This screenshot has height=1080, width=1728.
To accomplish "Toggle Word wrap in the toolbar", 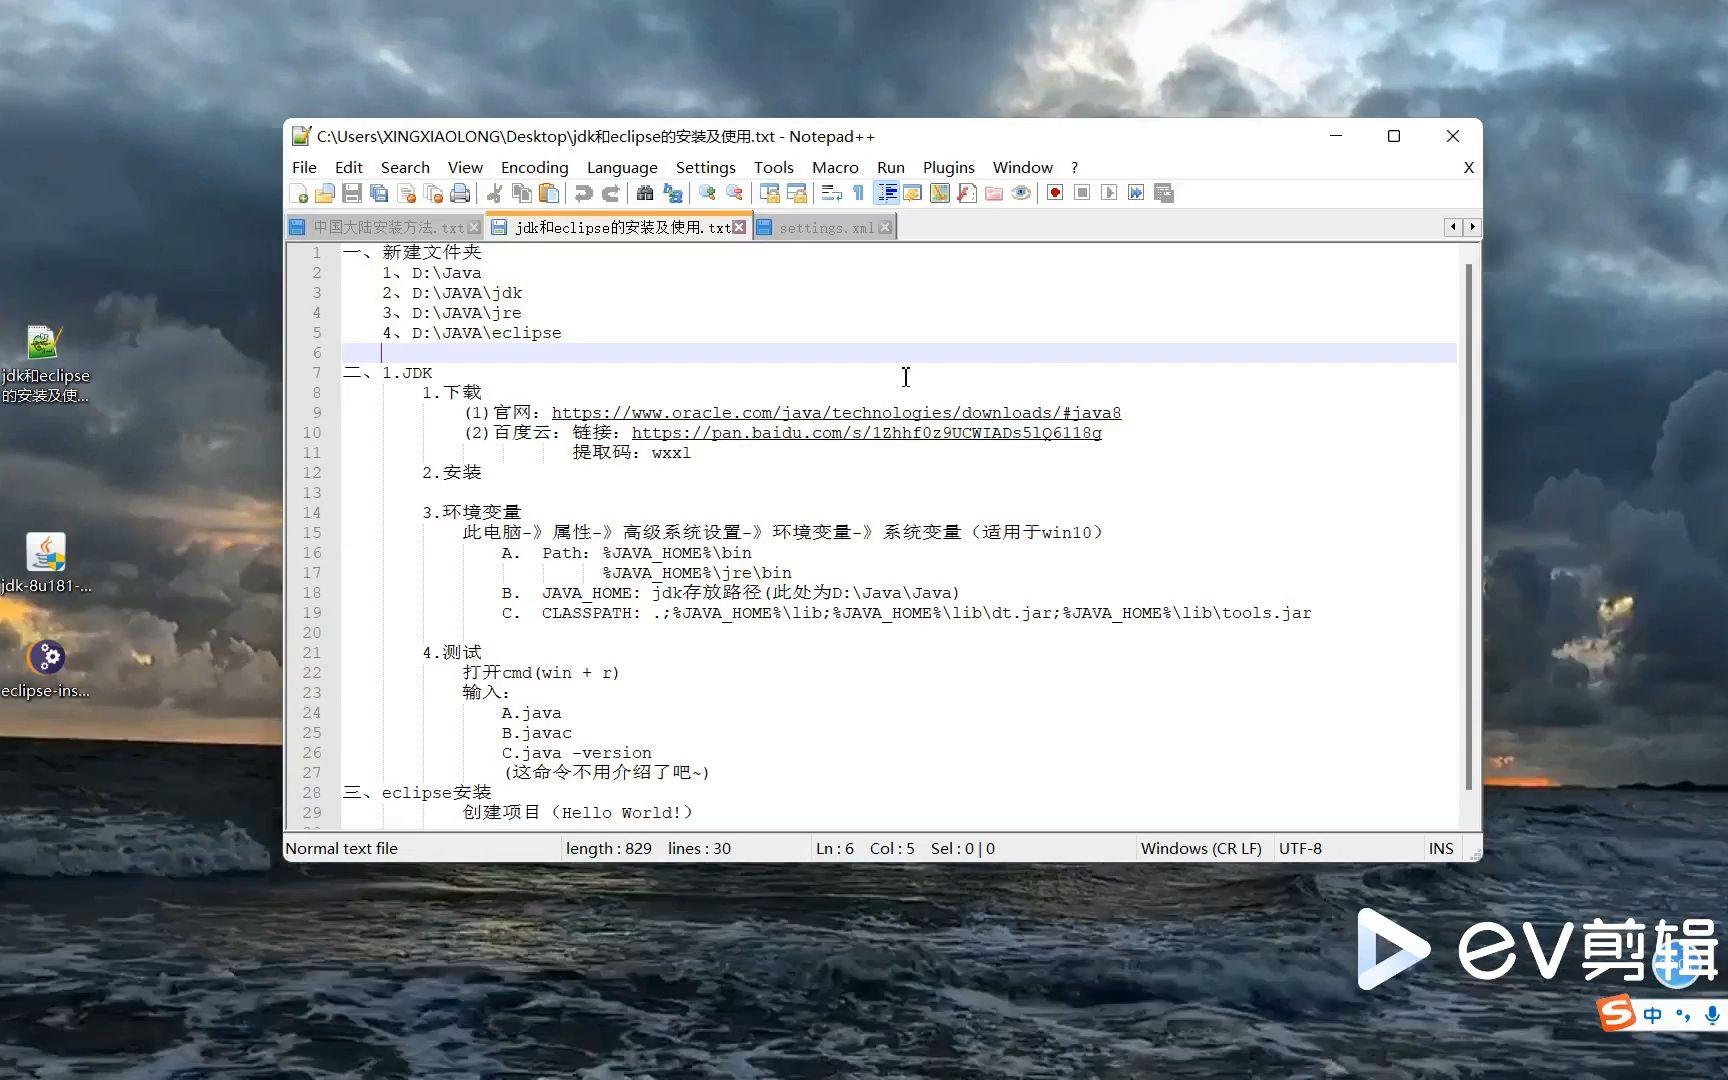I will tap(831, 193).
